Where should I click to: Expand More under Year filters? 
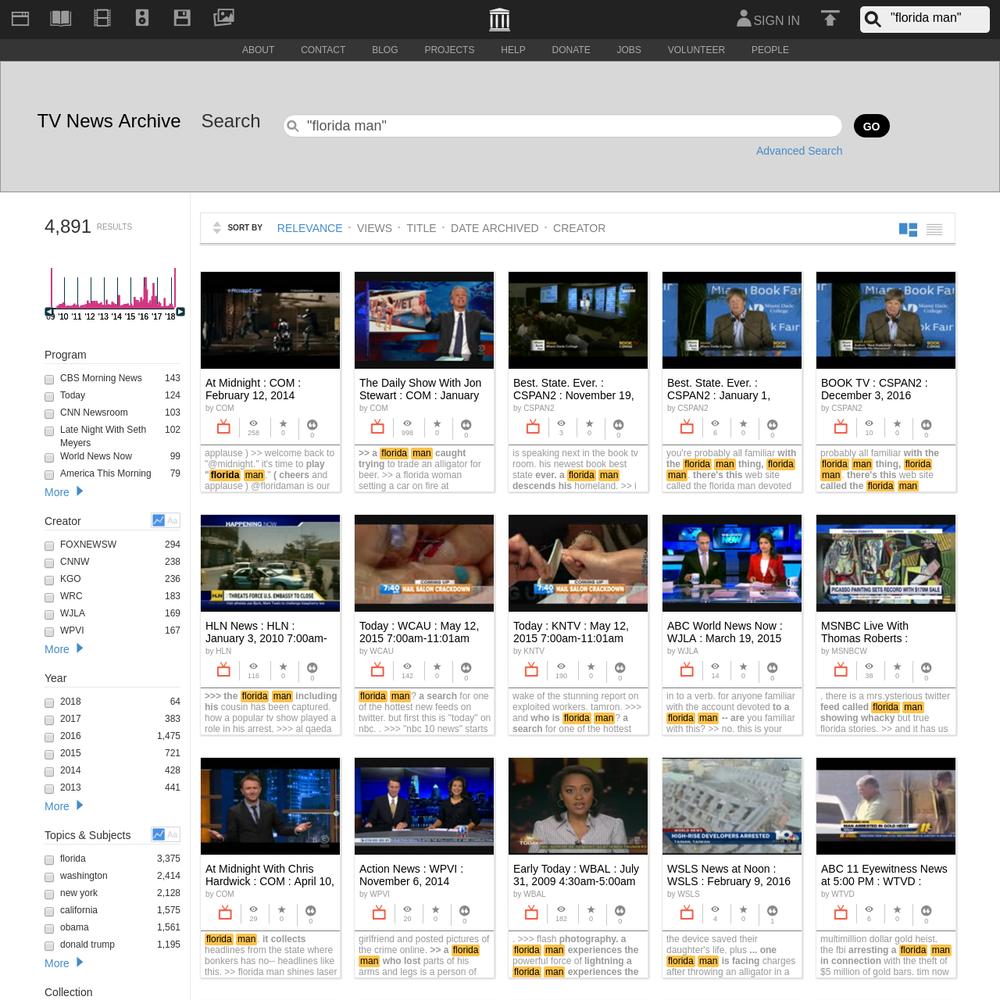coord(63,805)
